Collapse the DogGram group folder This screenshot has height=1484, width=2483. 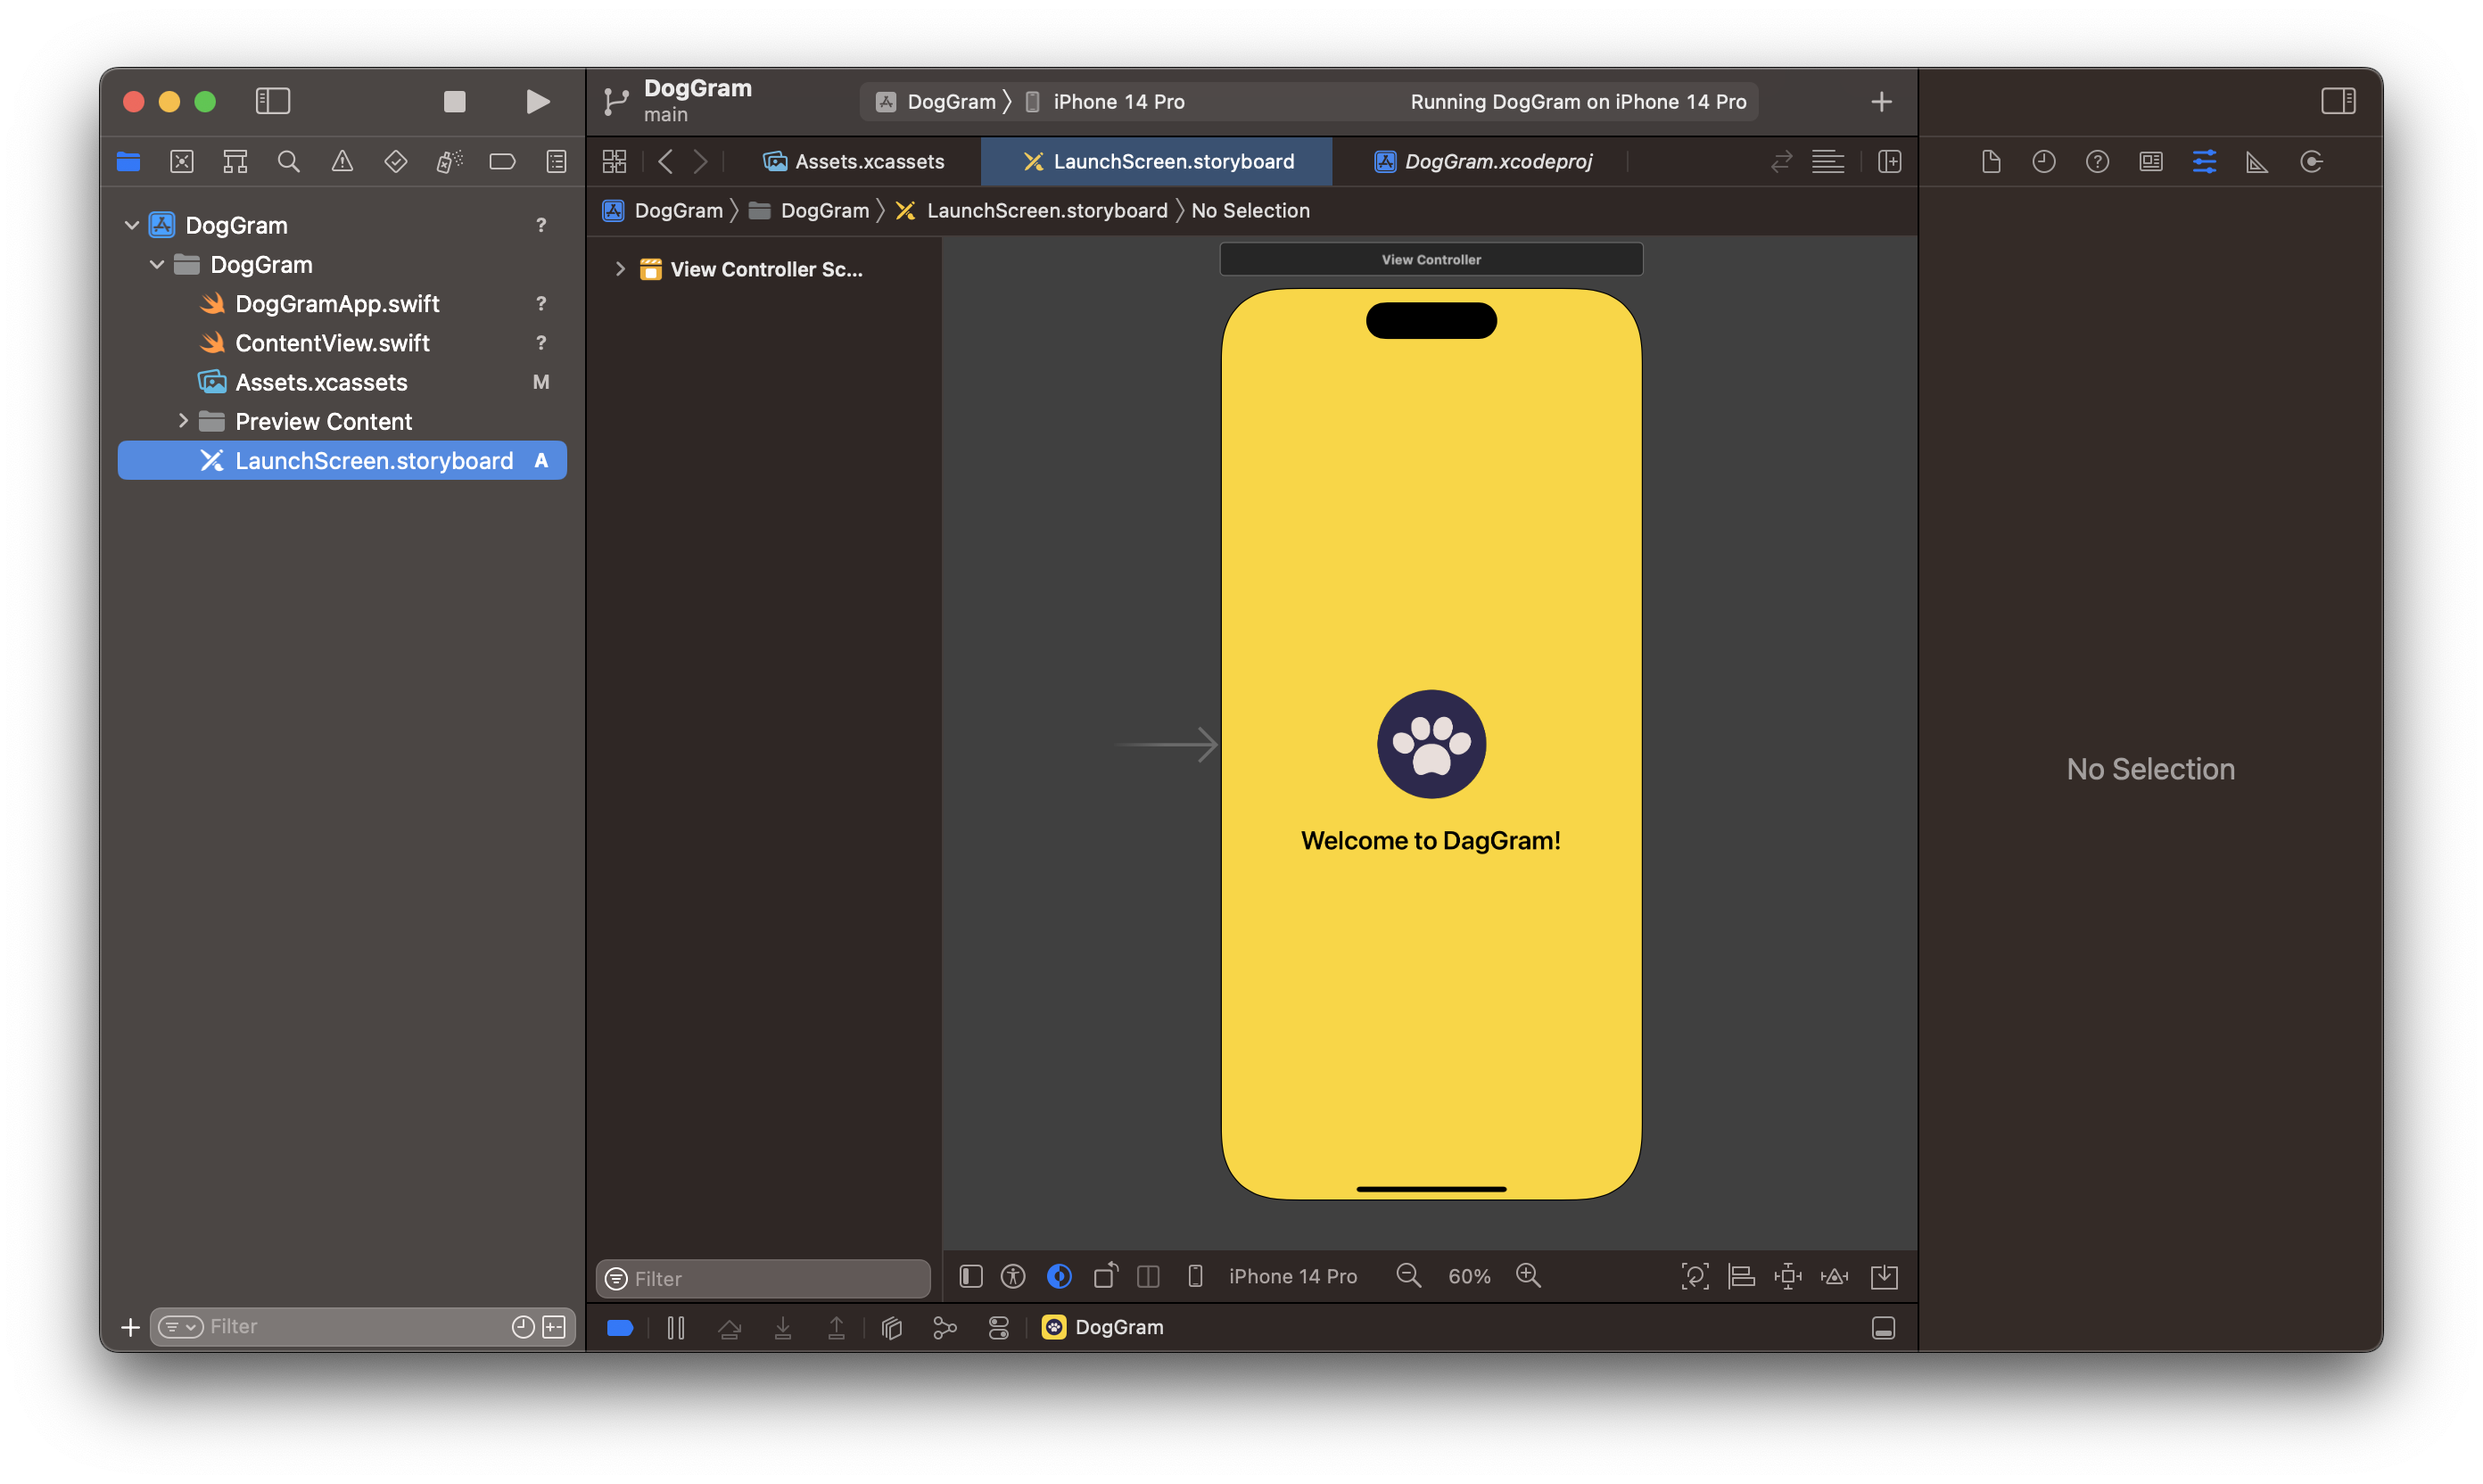point(157,264)
